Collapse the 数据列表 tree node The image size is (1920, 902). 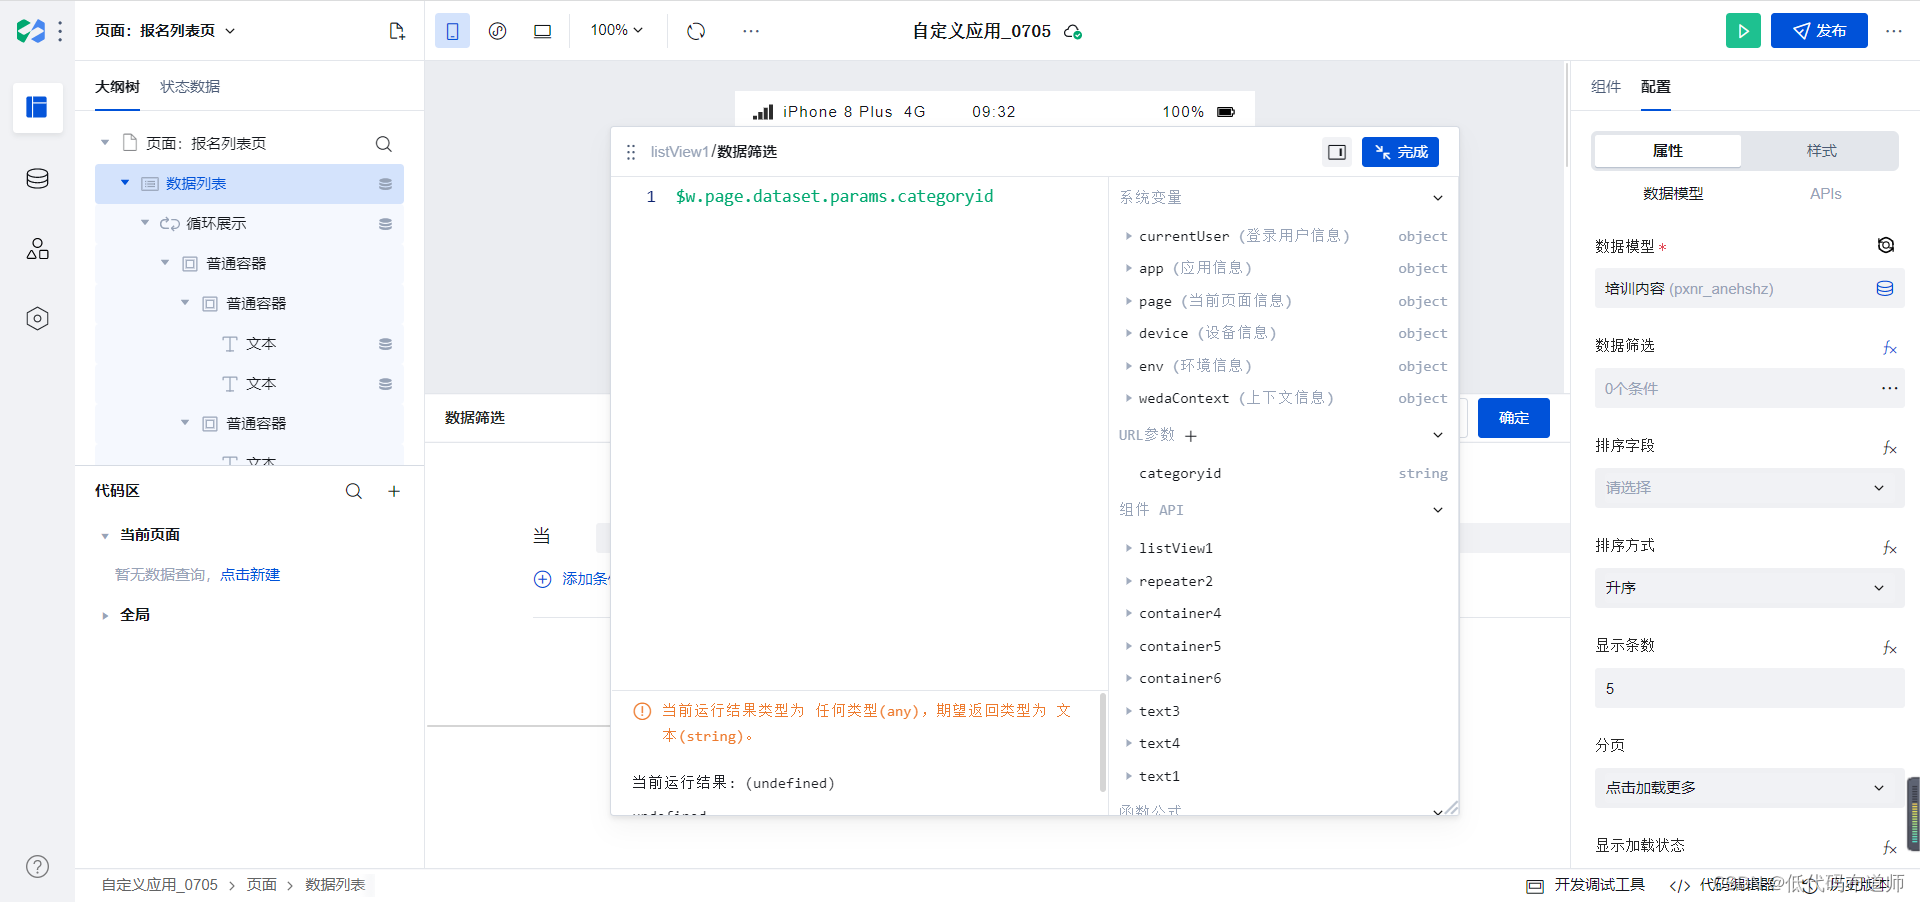coord(125,184)
